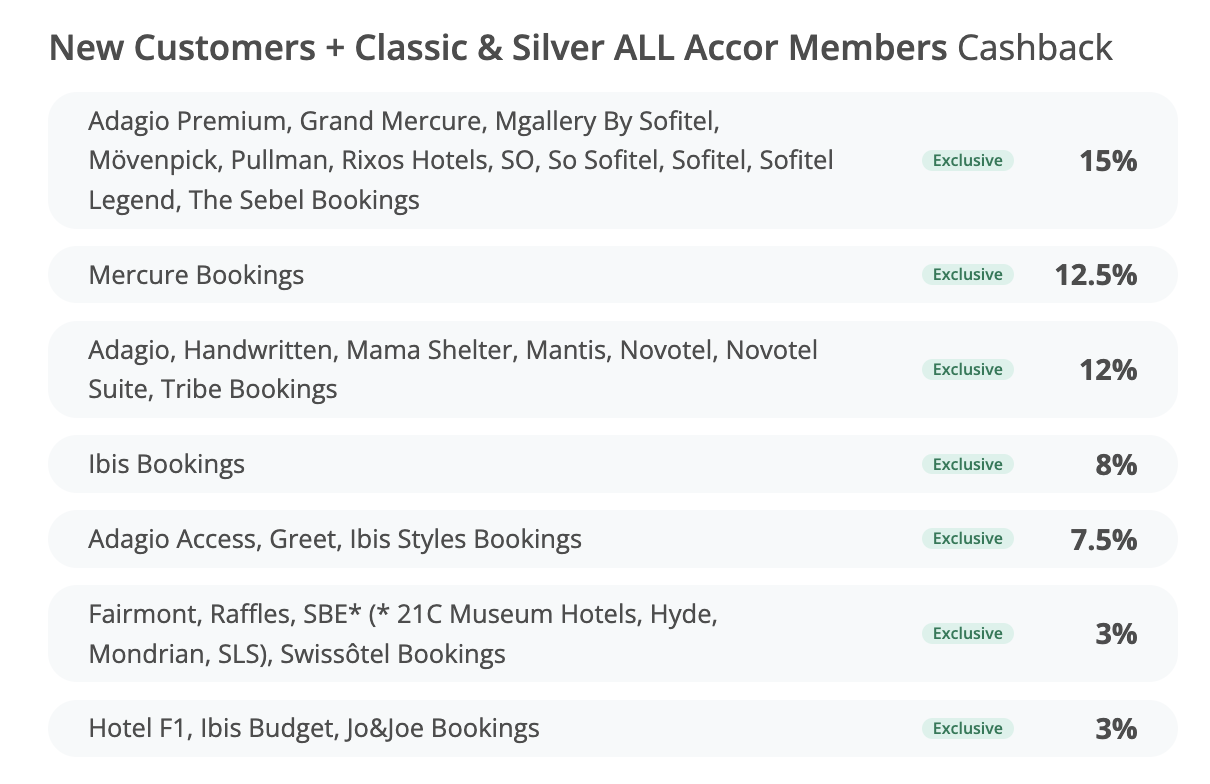Click the New Customers cashback heading
This screenshot has width=1210, height=784.
(x=580, y=47)
